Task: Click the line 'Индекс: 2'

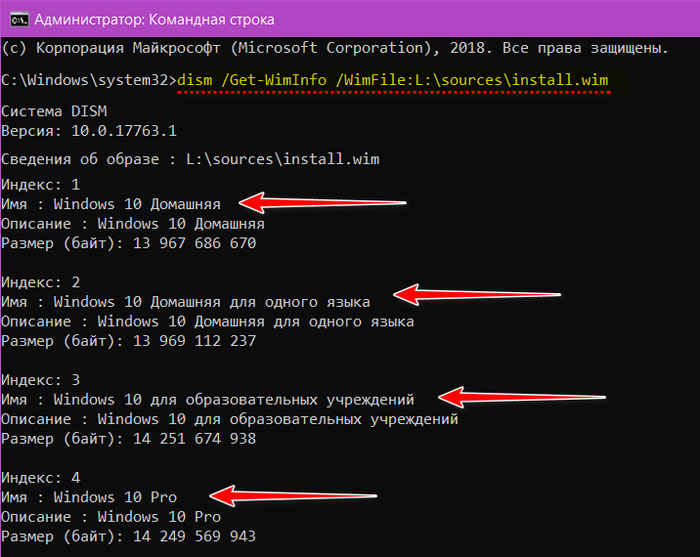Action: point(41,282)
